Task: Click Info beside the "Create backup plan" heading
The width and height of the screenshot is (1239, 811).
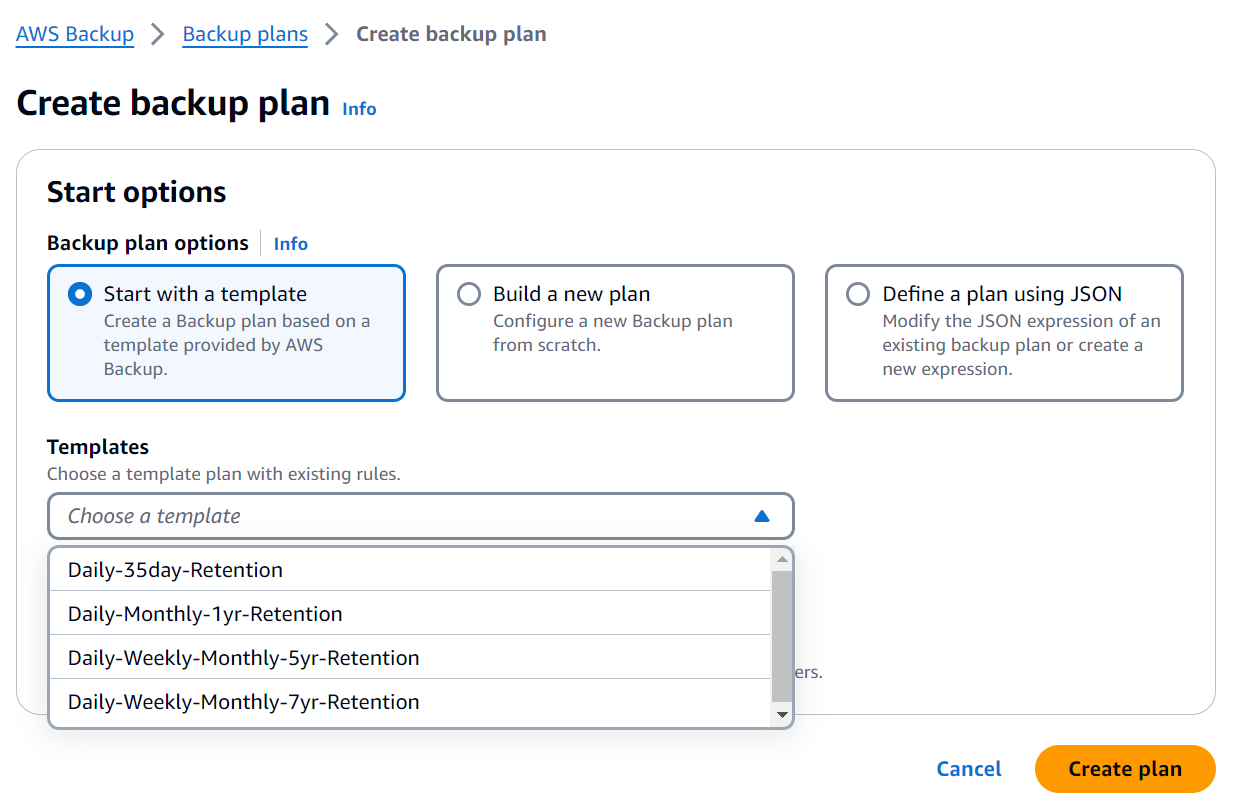Action: [359, 108]
